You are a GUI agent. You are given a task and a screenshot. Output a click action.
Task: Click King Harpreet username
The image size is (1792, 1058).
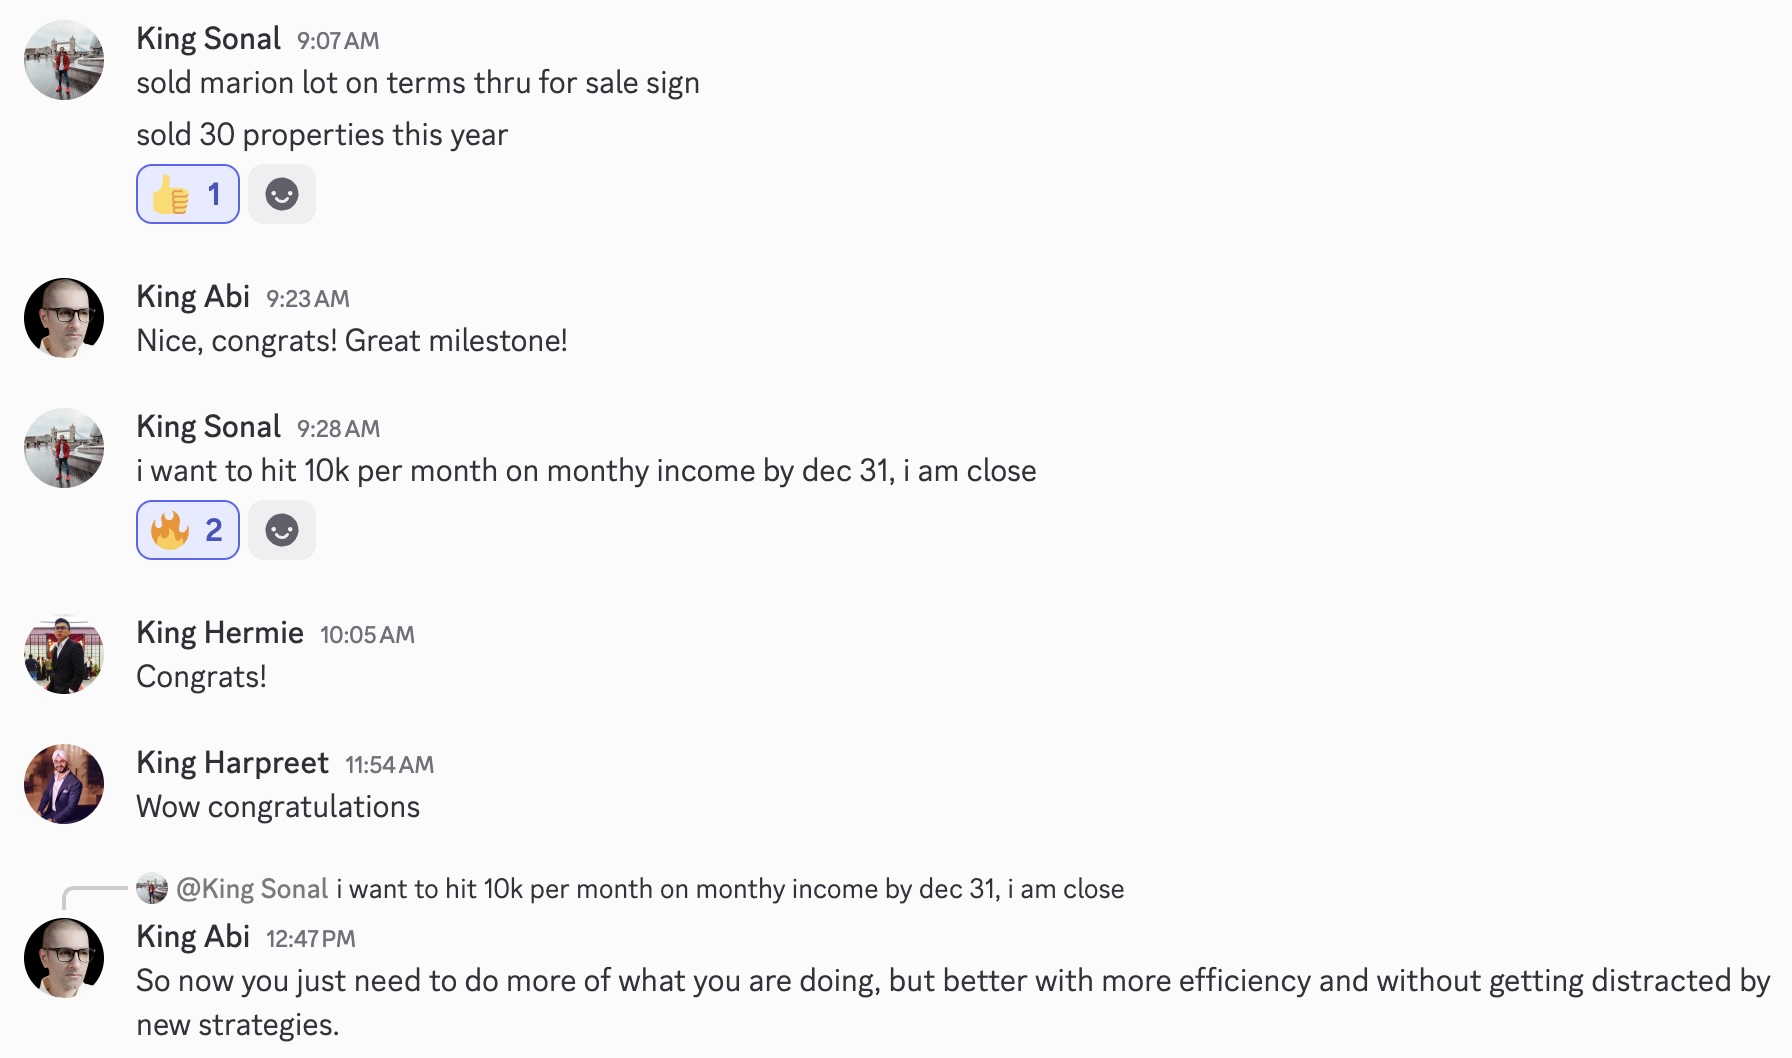[232, 763]
